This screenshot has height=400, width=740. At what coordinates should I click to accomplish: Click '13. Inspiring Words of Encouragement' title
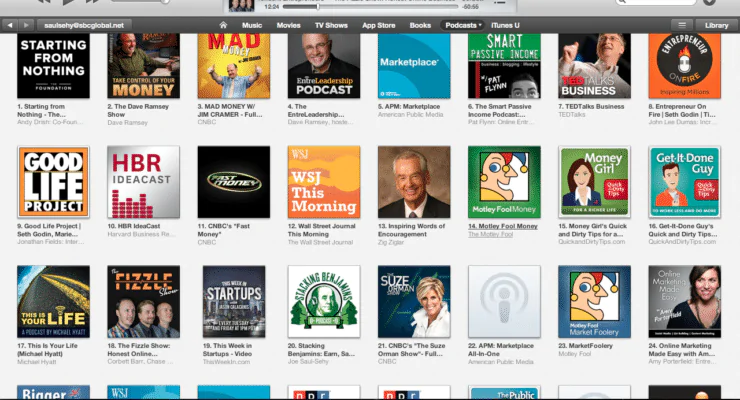point(411,230)
